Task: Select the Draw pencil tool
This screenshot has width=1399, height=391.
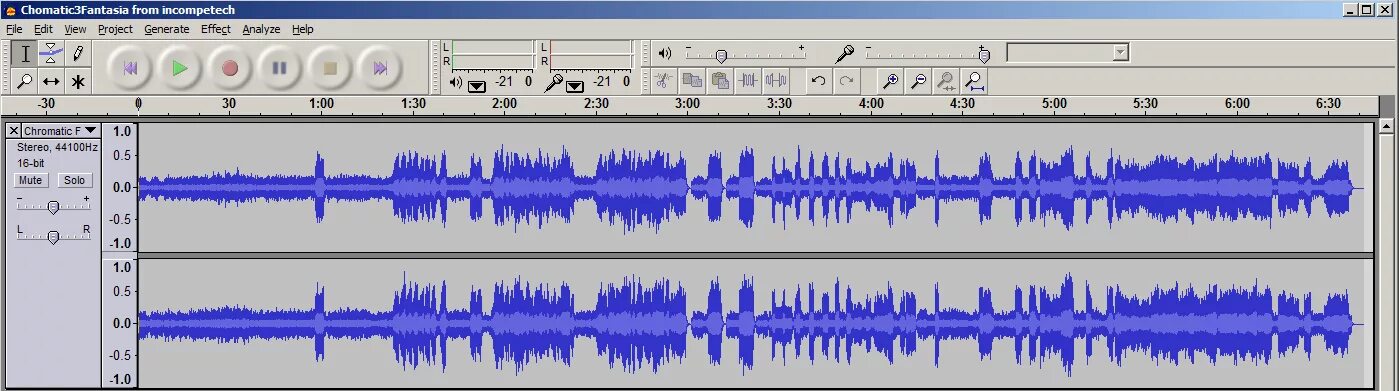Action: pyautogui.click(x=78, y=54)
